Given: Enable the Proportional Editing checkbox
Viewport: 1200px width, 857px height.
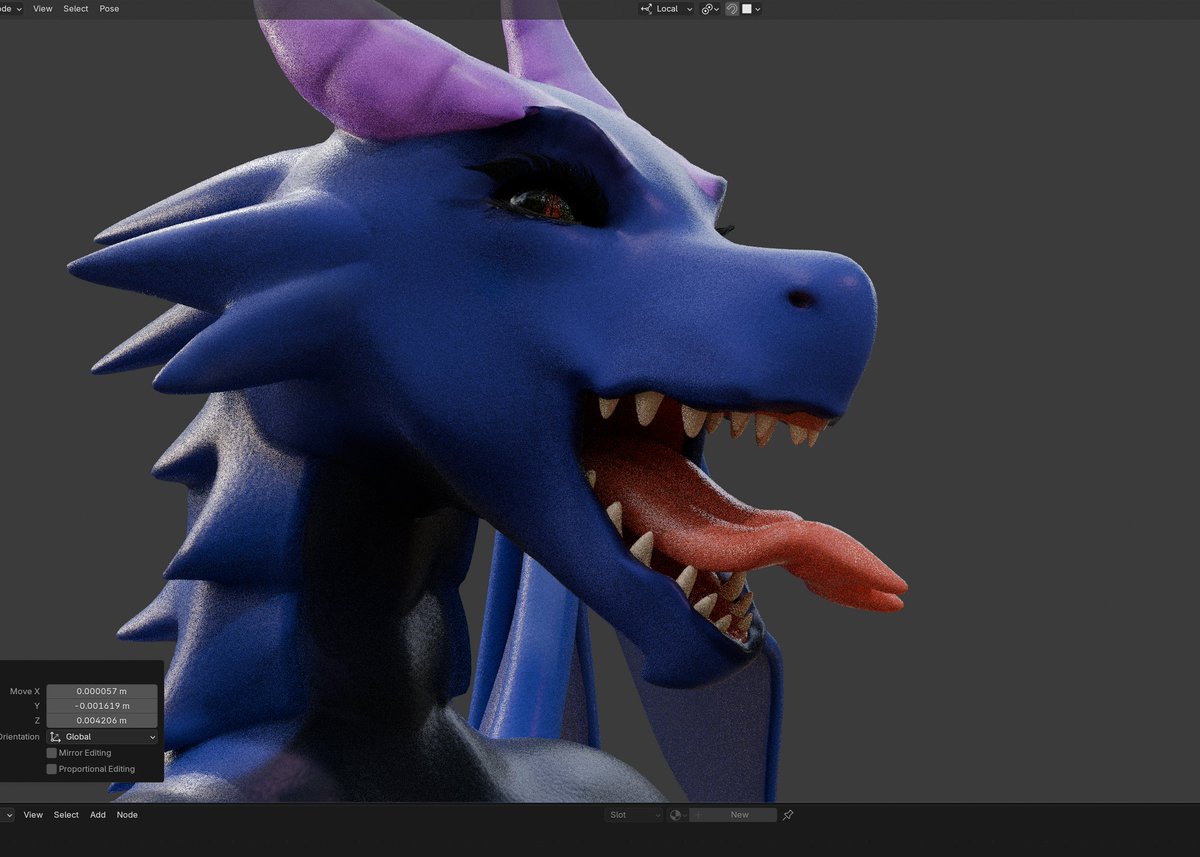Looking at the screenshot, I should (52, 769).
